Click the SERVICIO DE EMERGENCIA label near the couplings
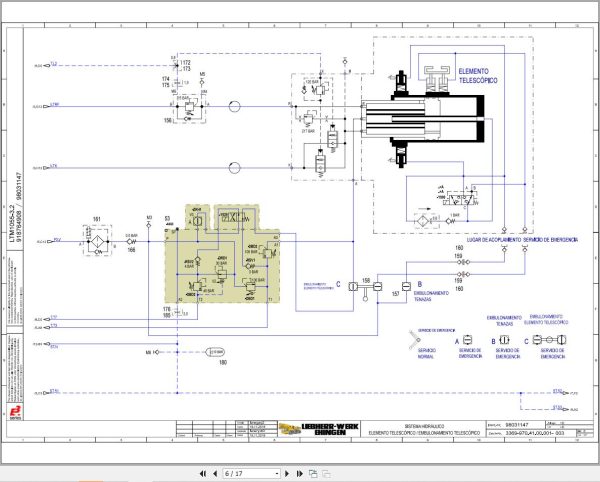The width and height of the screenshot is (600, 482). pos(551,240)
